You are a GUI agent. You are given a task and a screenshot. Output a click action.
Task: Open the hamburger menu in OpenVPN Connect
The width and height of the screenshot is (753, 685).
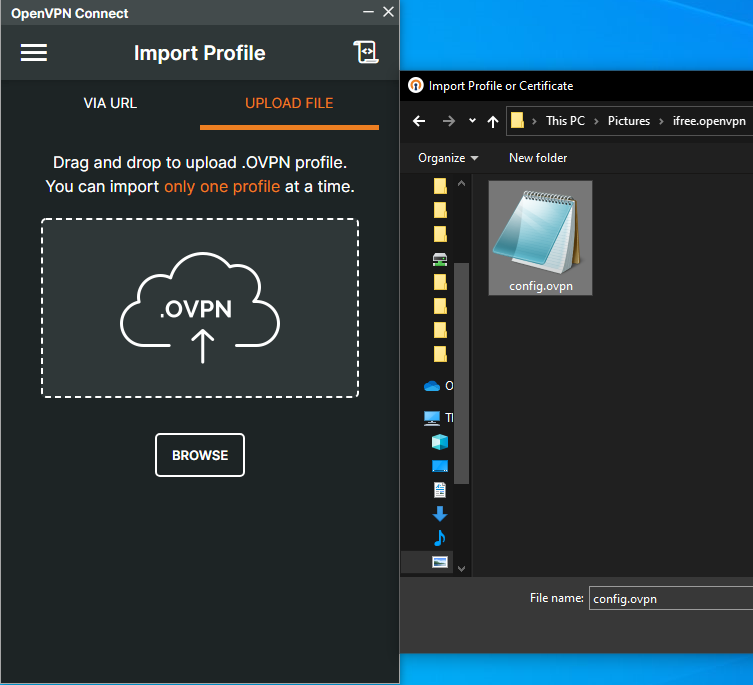coord(34,53)
